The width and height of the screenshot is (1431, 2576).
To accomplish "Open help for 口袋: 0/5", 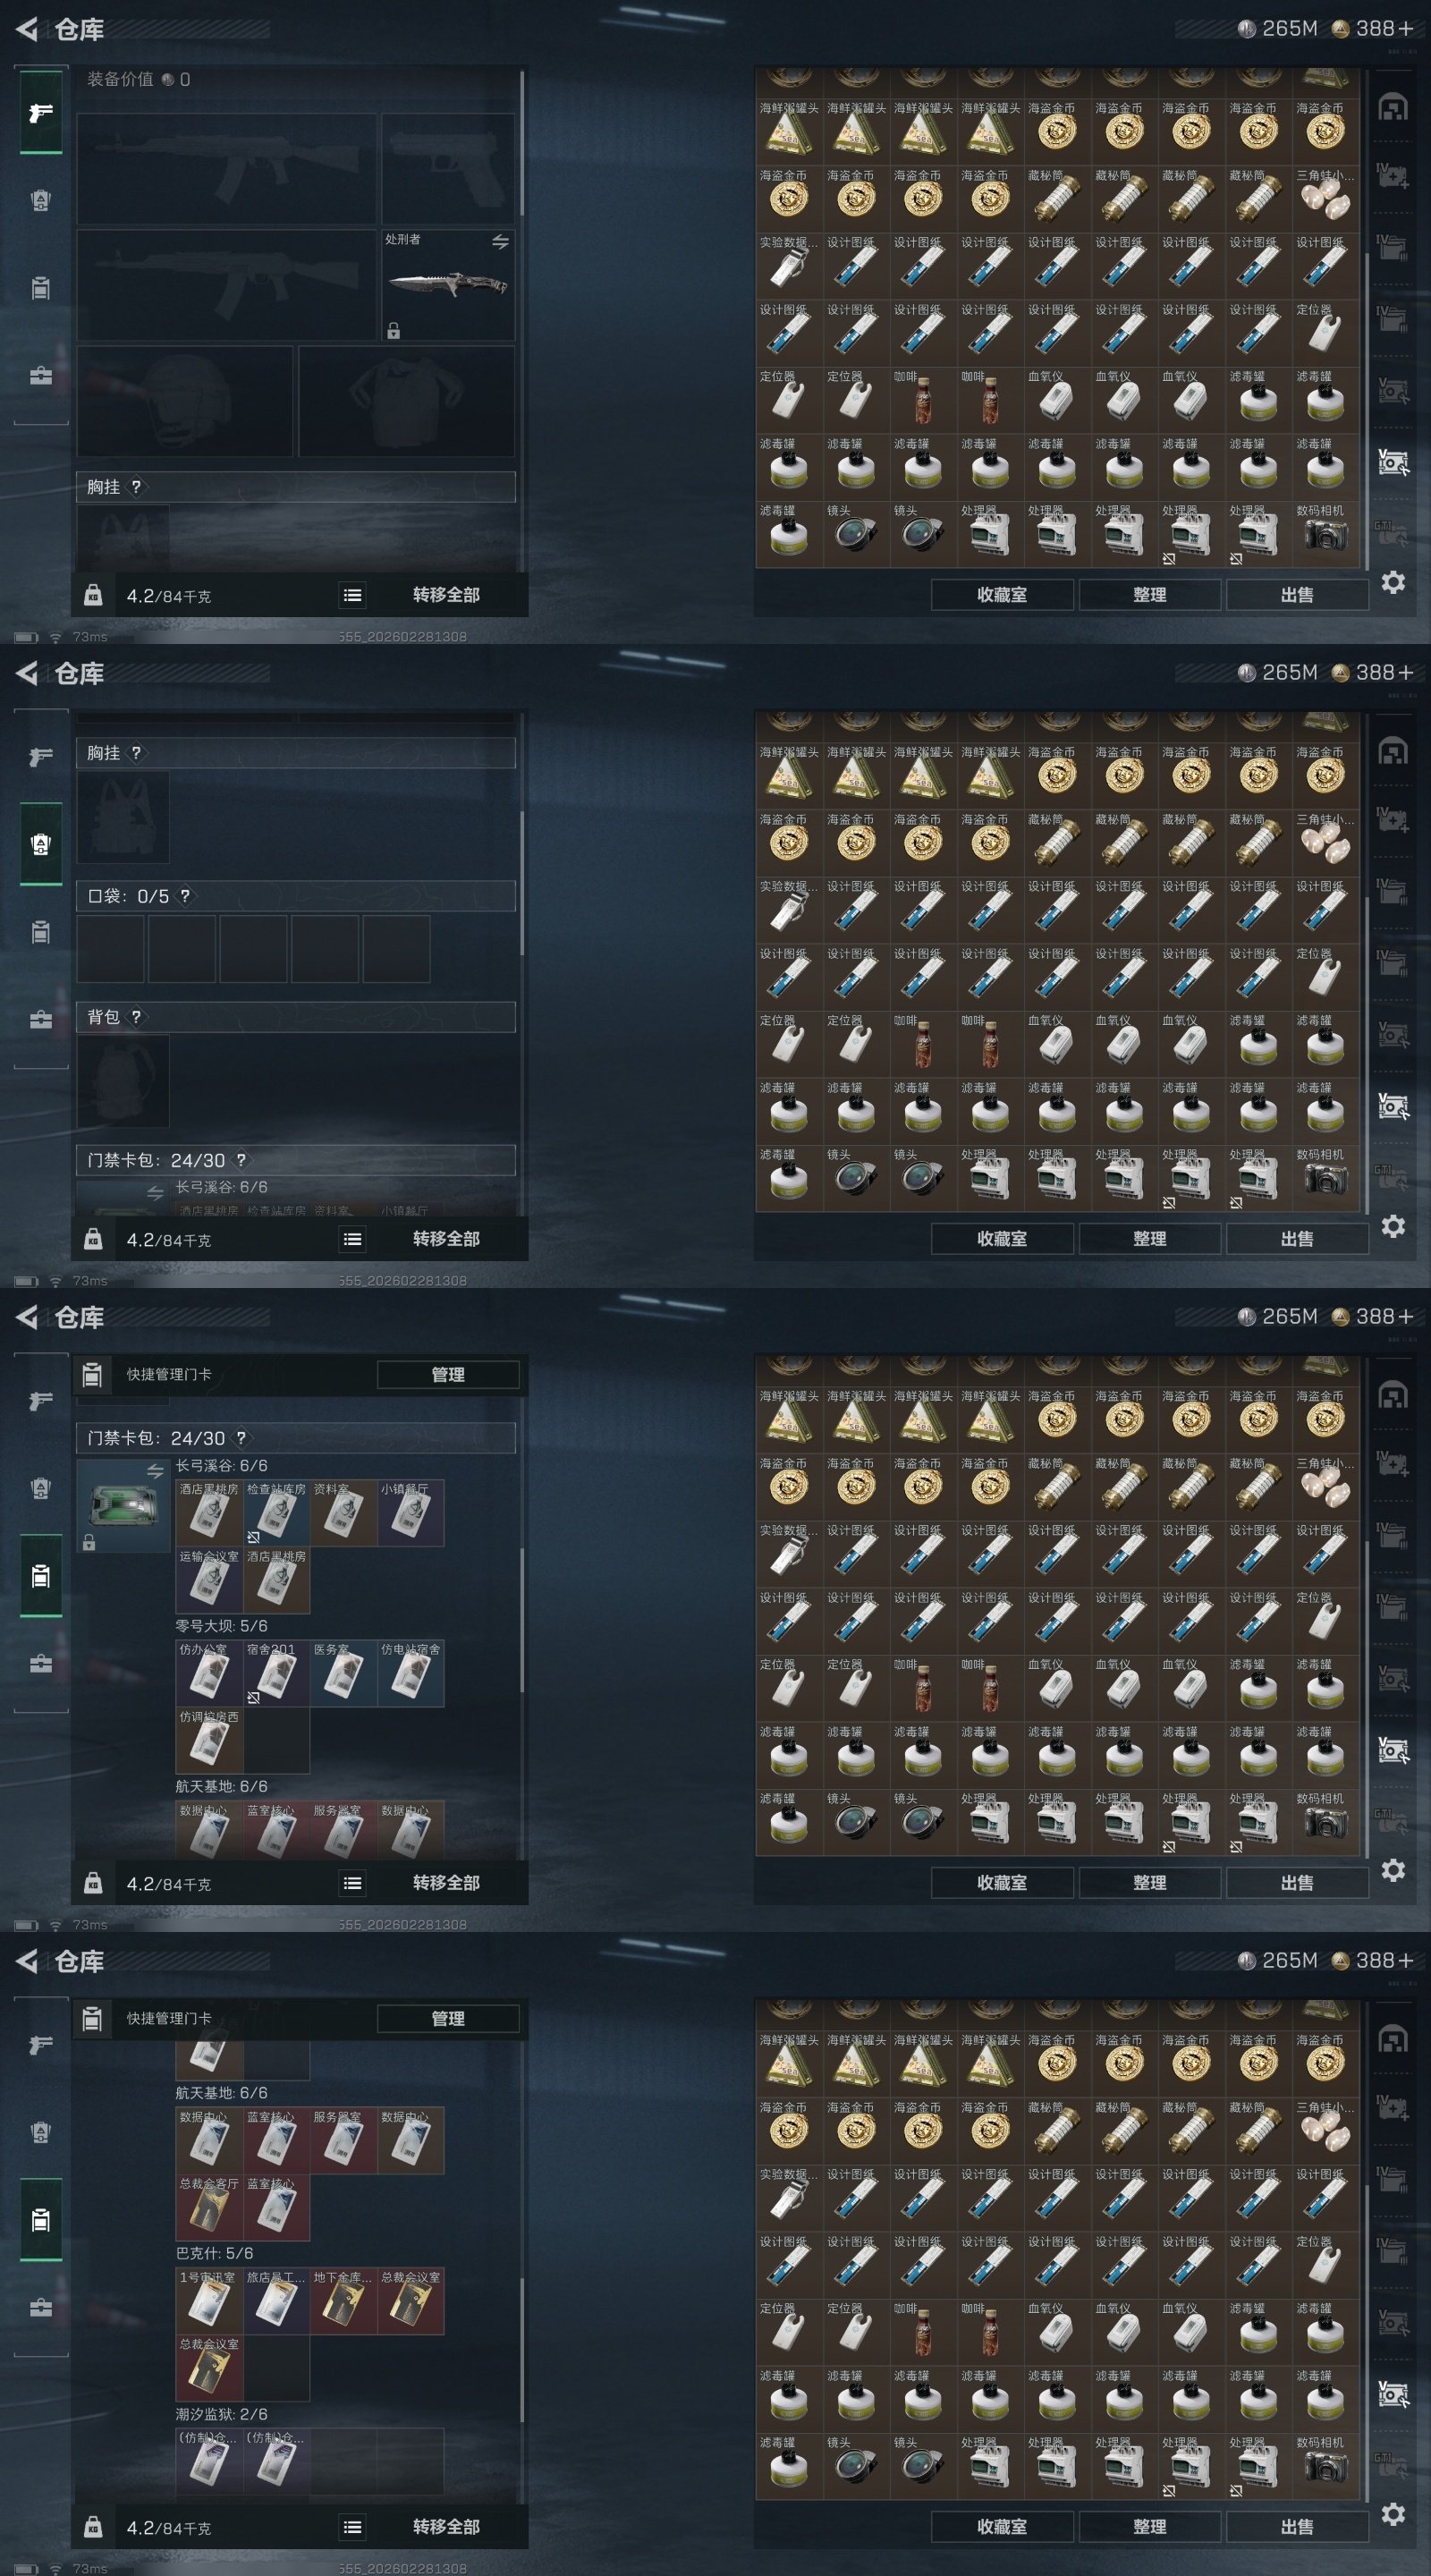I will pos(185,896).
